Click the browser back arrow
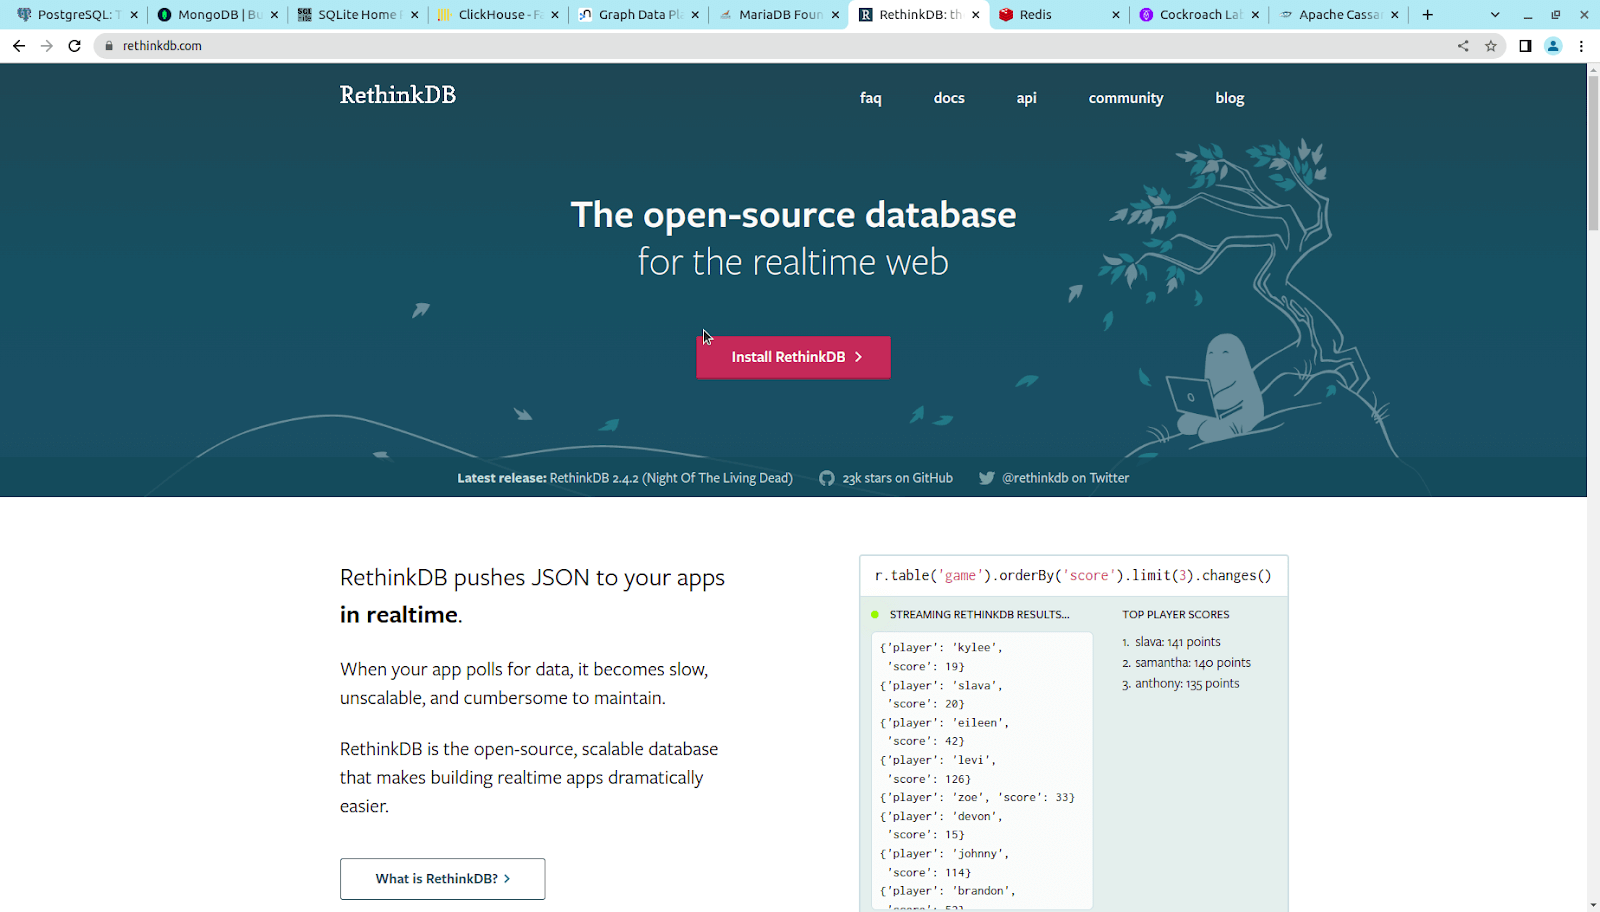This screenshot has height=912, width=1600. (19, 45)
